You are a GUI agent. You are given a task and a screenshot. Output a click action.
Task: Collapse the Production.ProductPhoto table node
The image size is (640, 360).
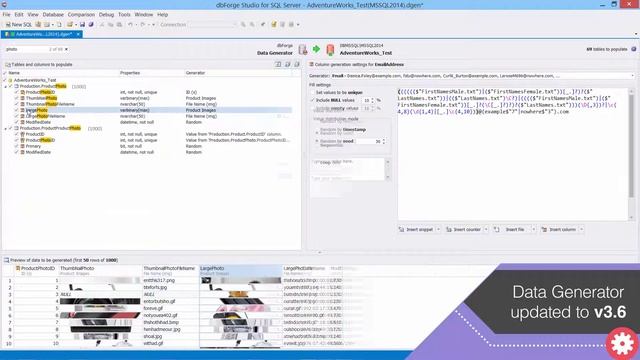coord(5,87)
